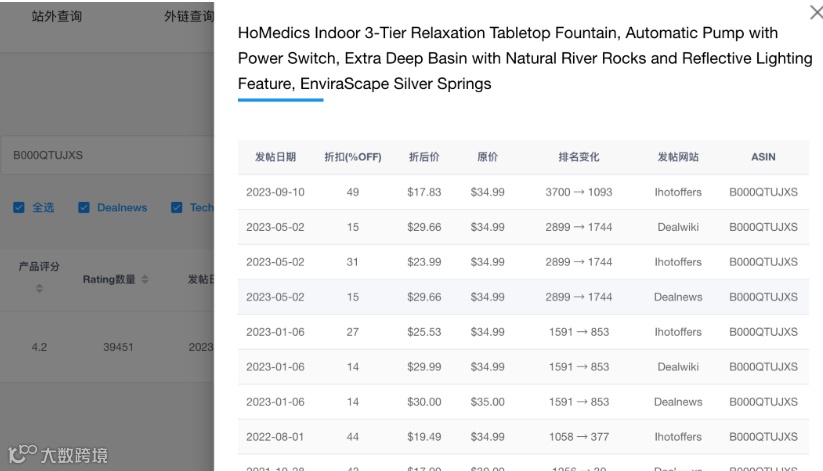Click the 发帖网站 column header
The width and height of the screenshot is (823, 471).
[x=678, y=157]
